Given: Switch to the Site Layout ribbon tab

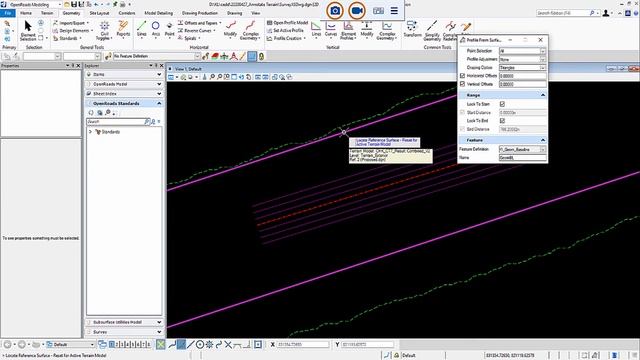Looking at the screenshot, I should pyautogui.click(x=99, y=13).
